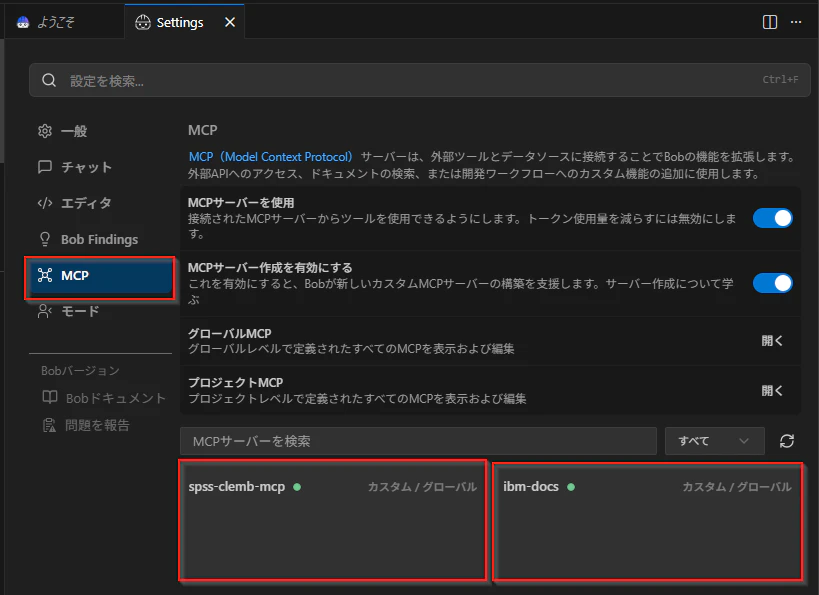Image resolution: width=819 pixels, height=595 pixels.
Task: Toggle MCPサーバー作成を有効にする switch
Action: pos(773,283)
